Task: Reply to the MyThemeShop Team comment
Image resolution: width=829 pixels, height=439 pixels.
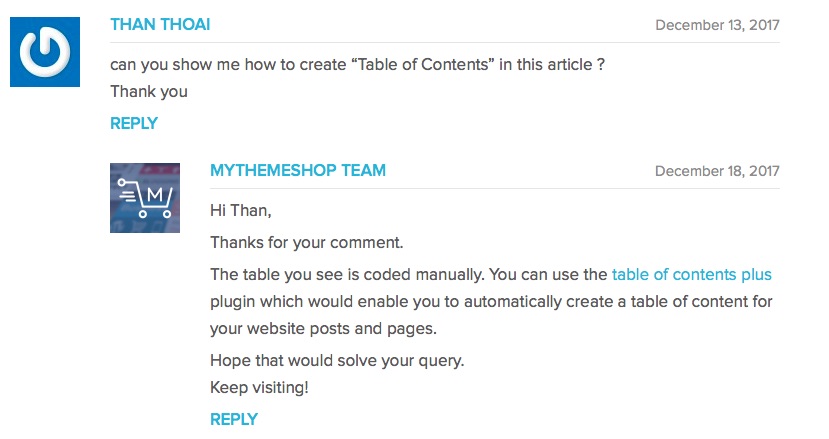Action: (x=234, y=419)
